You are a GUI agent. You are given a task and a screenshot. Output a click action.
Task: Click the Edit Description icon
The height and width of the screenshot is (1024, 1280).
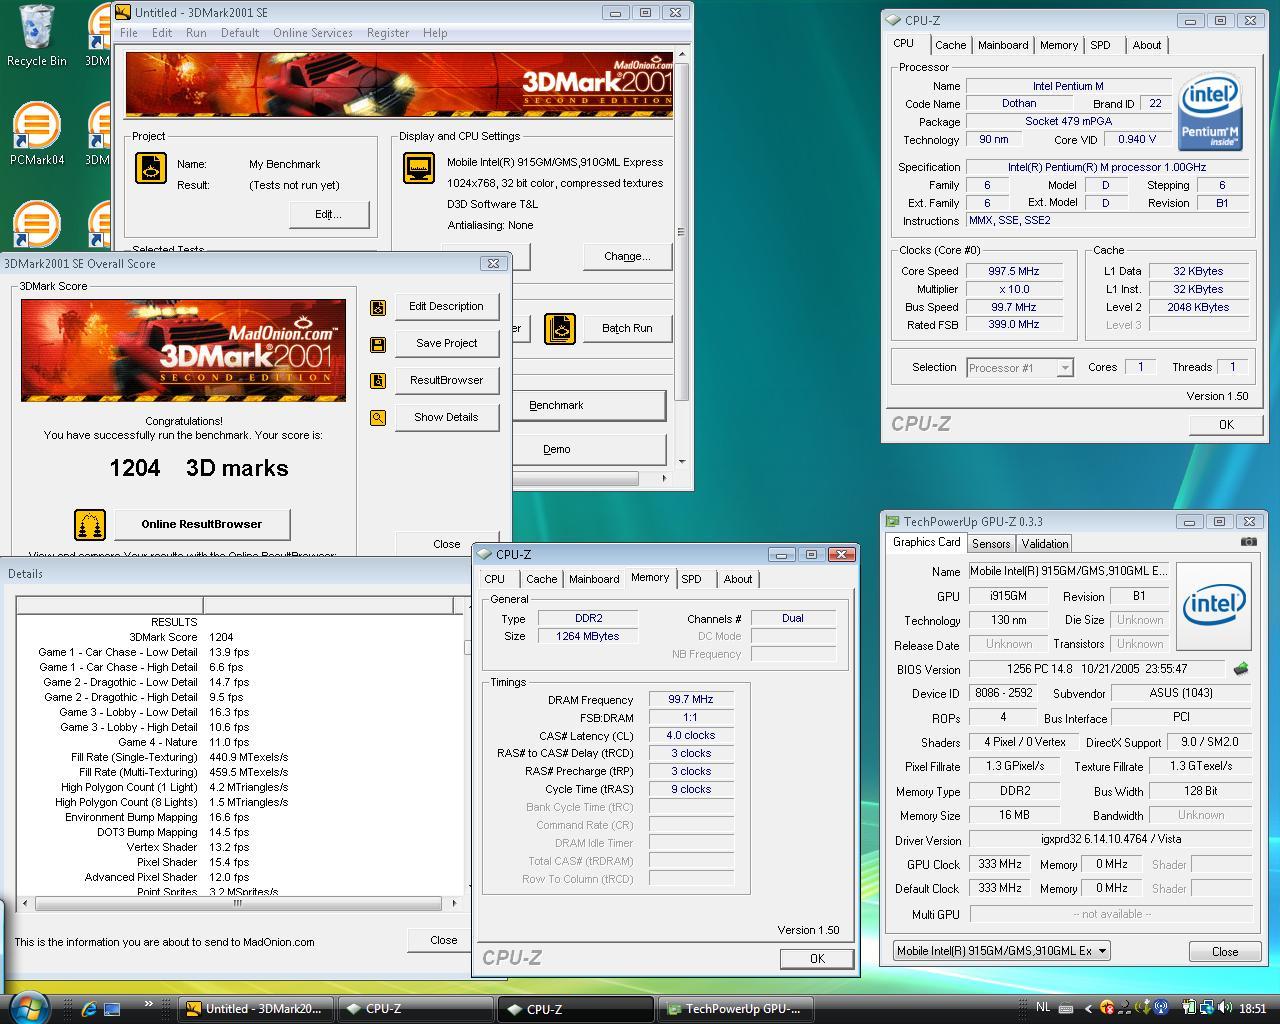(x=378, y=307)
